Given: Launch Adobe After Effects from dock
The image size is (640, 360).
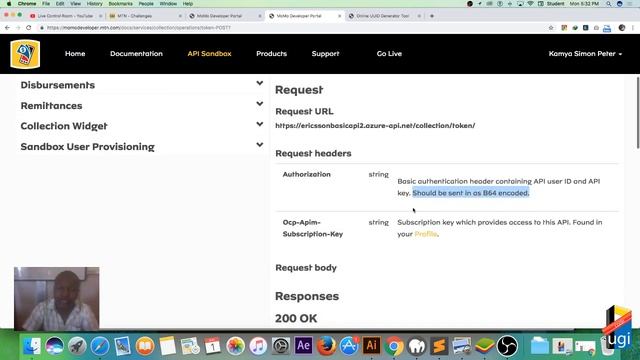Looking at the screenshot, I should pos(303,346).
